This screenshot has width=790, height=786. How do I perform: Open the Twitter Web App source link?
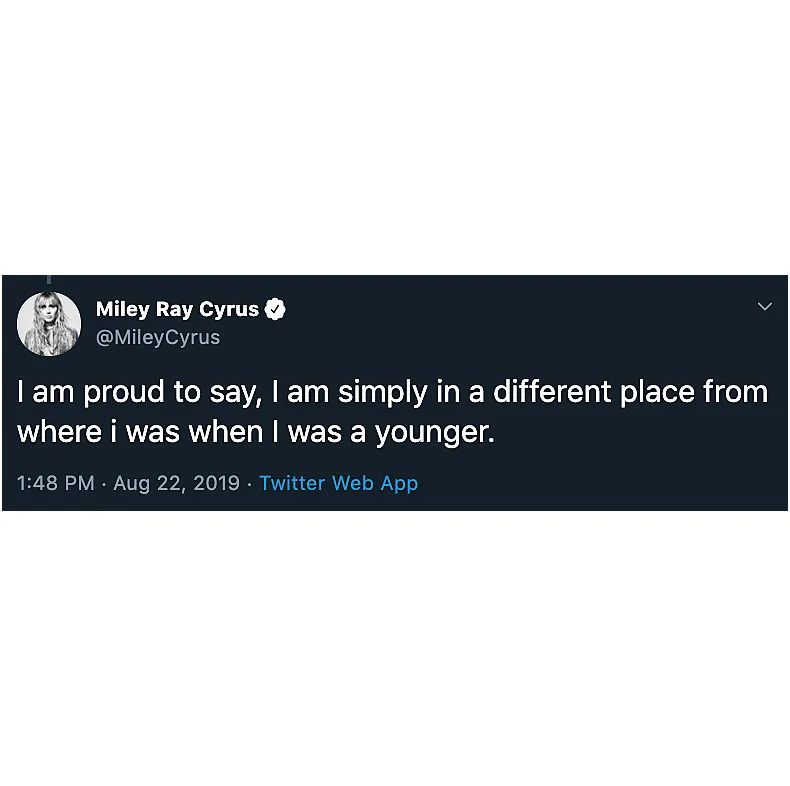[338, 483]
